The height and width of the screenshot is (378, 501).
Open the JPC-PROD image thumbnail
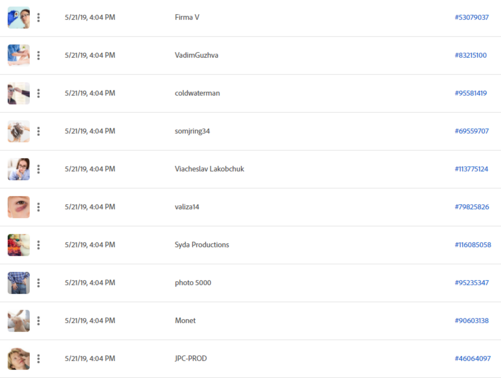click(x=19, y=359)
